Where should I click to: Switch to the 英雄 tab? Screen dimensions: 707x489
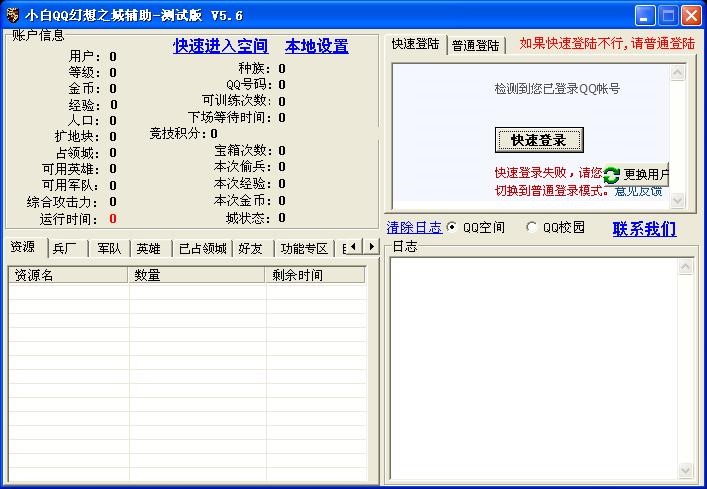[150, 249]
